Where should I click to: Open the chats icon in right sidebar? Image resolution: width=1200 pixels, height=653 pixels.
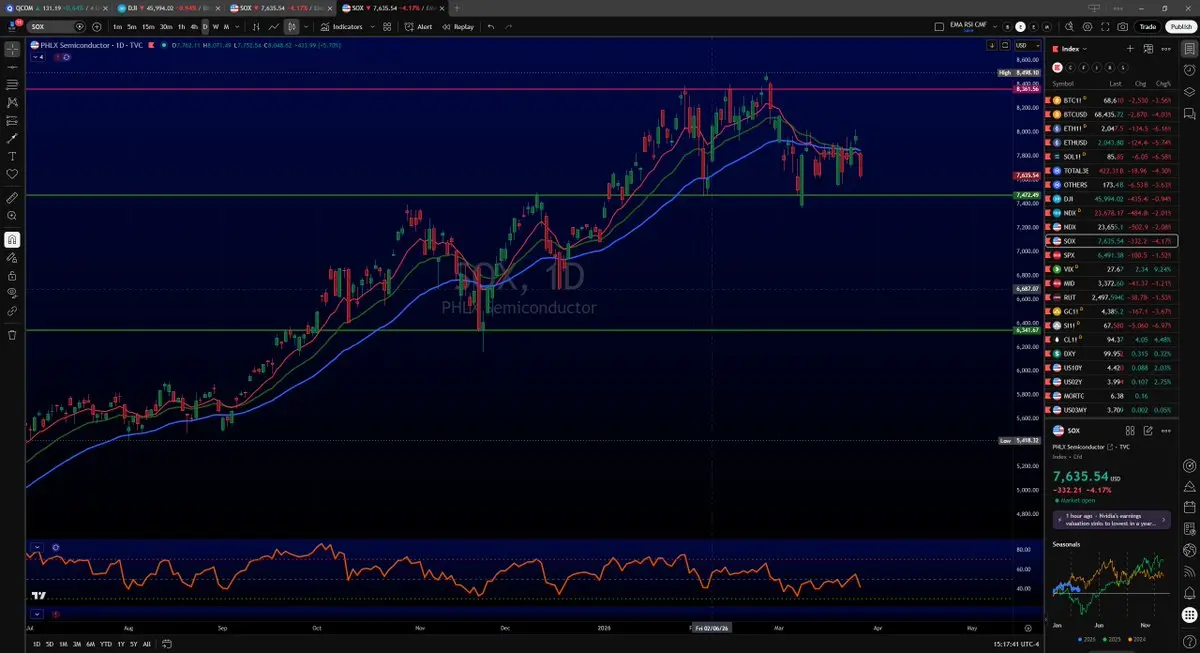coord(1189,114)
